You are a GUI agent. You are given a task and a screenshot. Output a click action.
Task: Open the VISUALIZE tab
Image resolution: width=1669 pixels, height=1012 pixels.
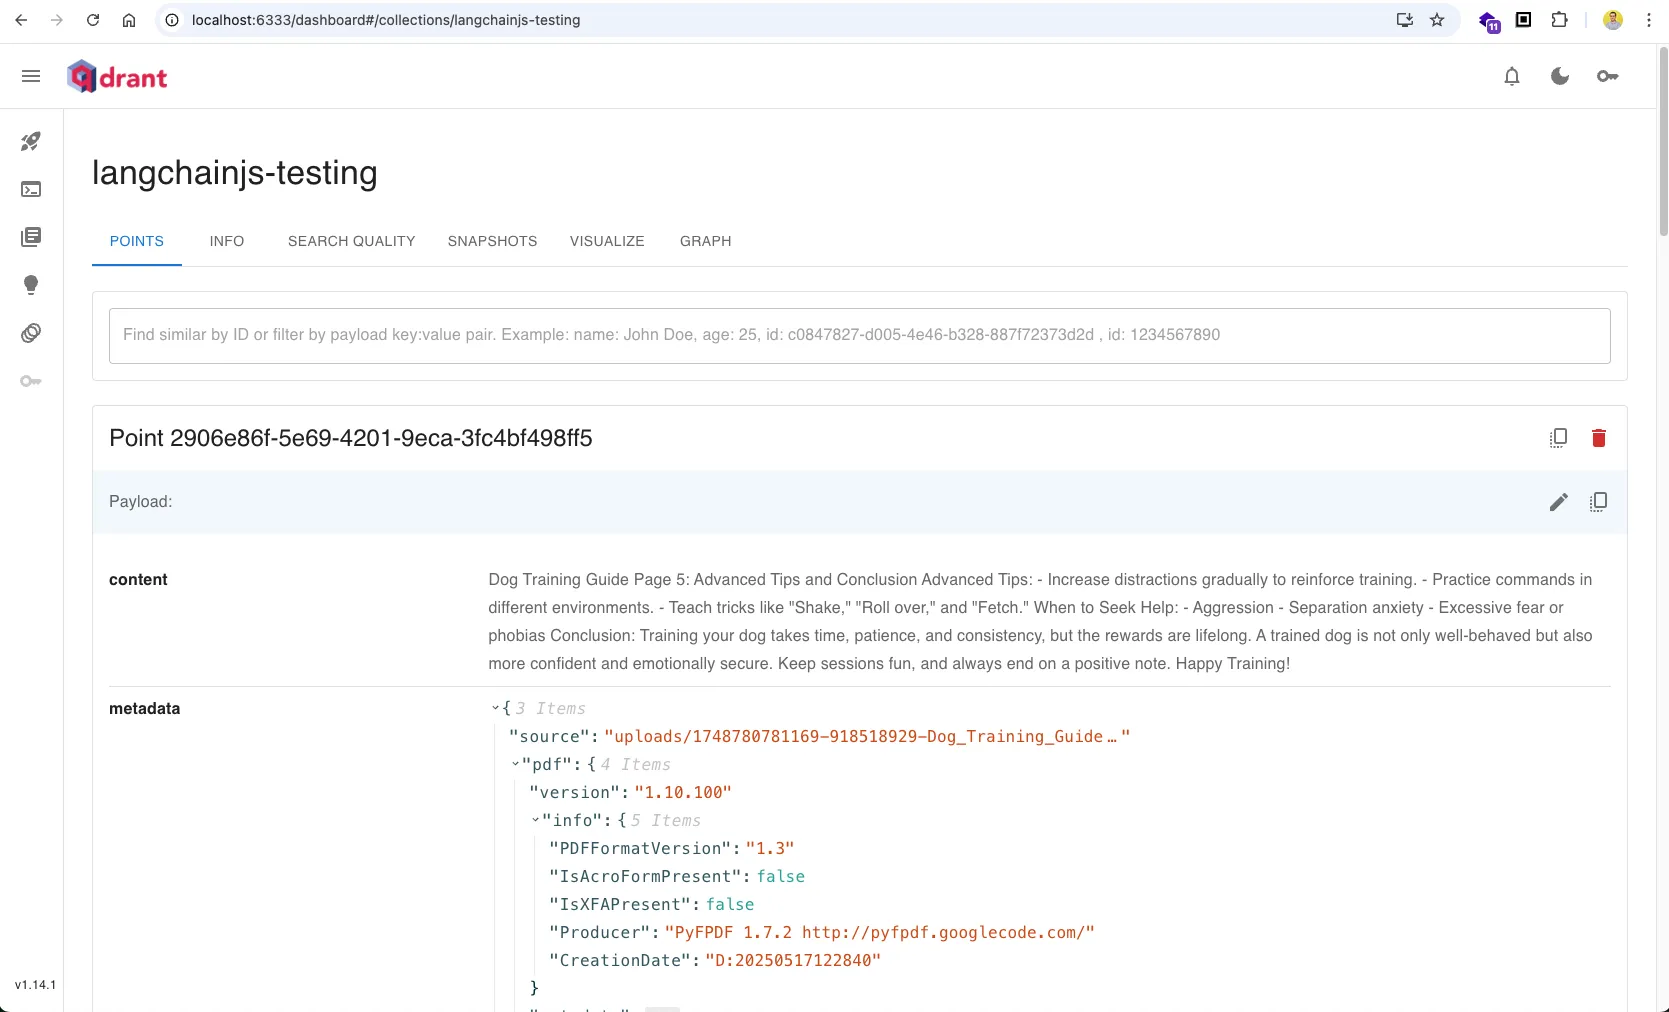pyautogui.click(x=607, y=241)
